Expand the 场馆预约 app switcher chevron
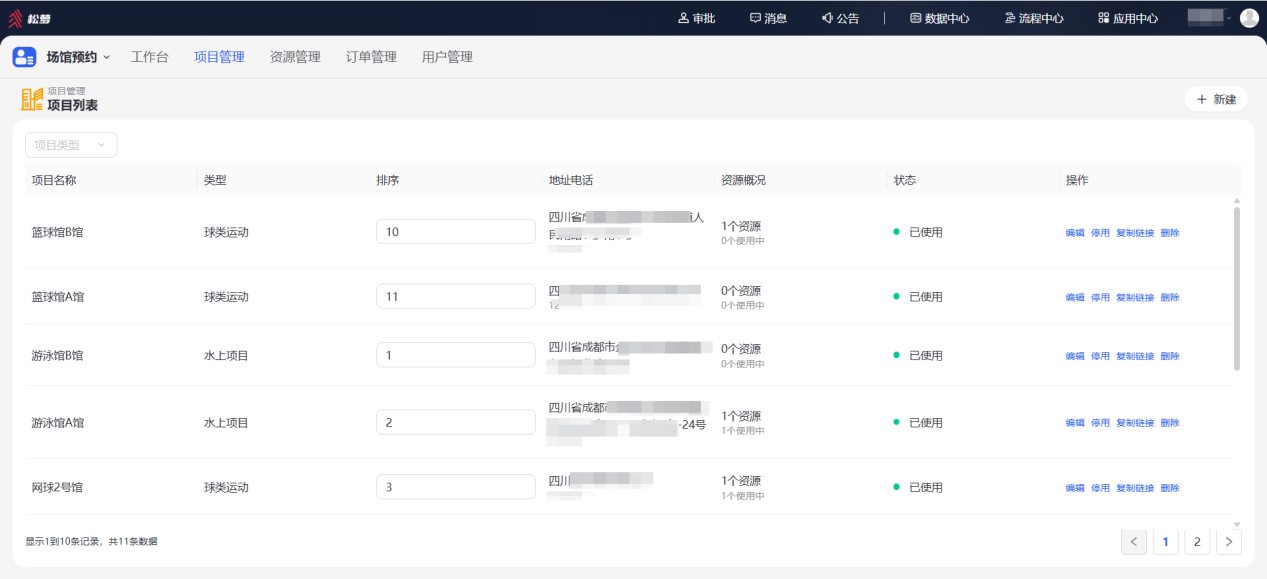This screenshot has width=1267, height=579. 107,57
